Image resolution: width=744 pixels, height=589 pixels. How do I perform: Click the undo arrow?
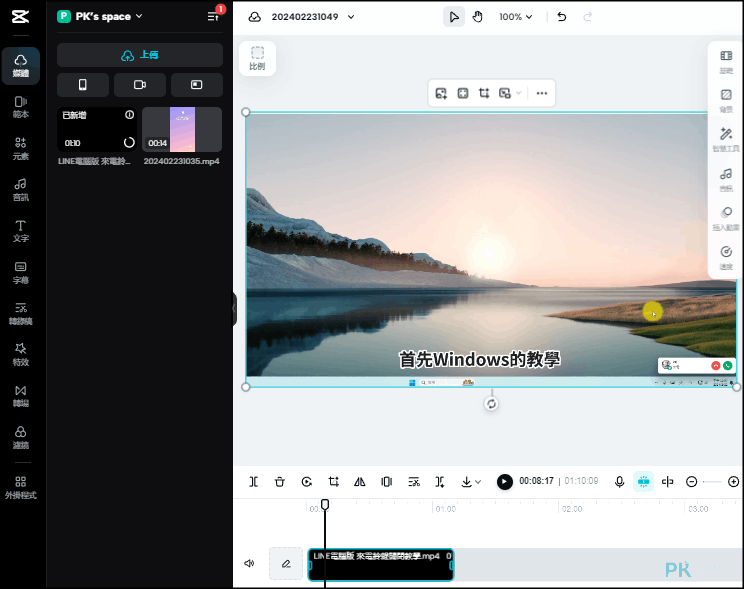[562, 17]
